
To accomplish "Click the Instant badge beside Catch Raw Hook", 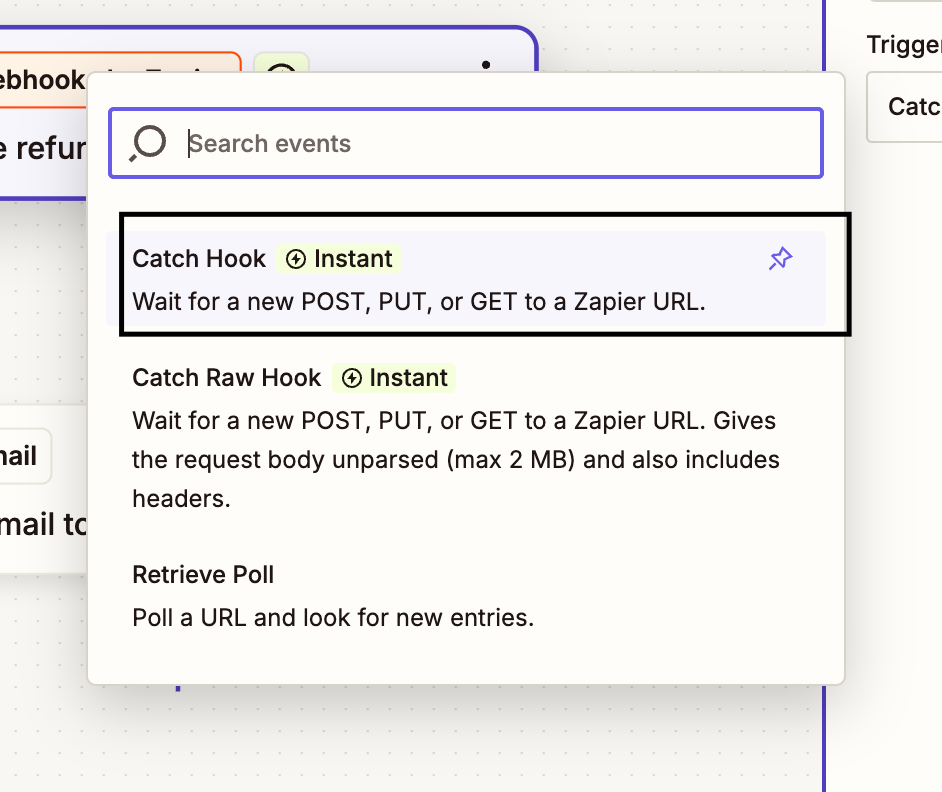I will click(x=394, y=378).
